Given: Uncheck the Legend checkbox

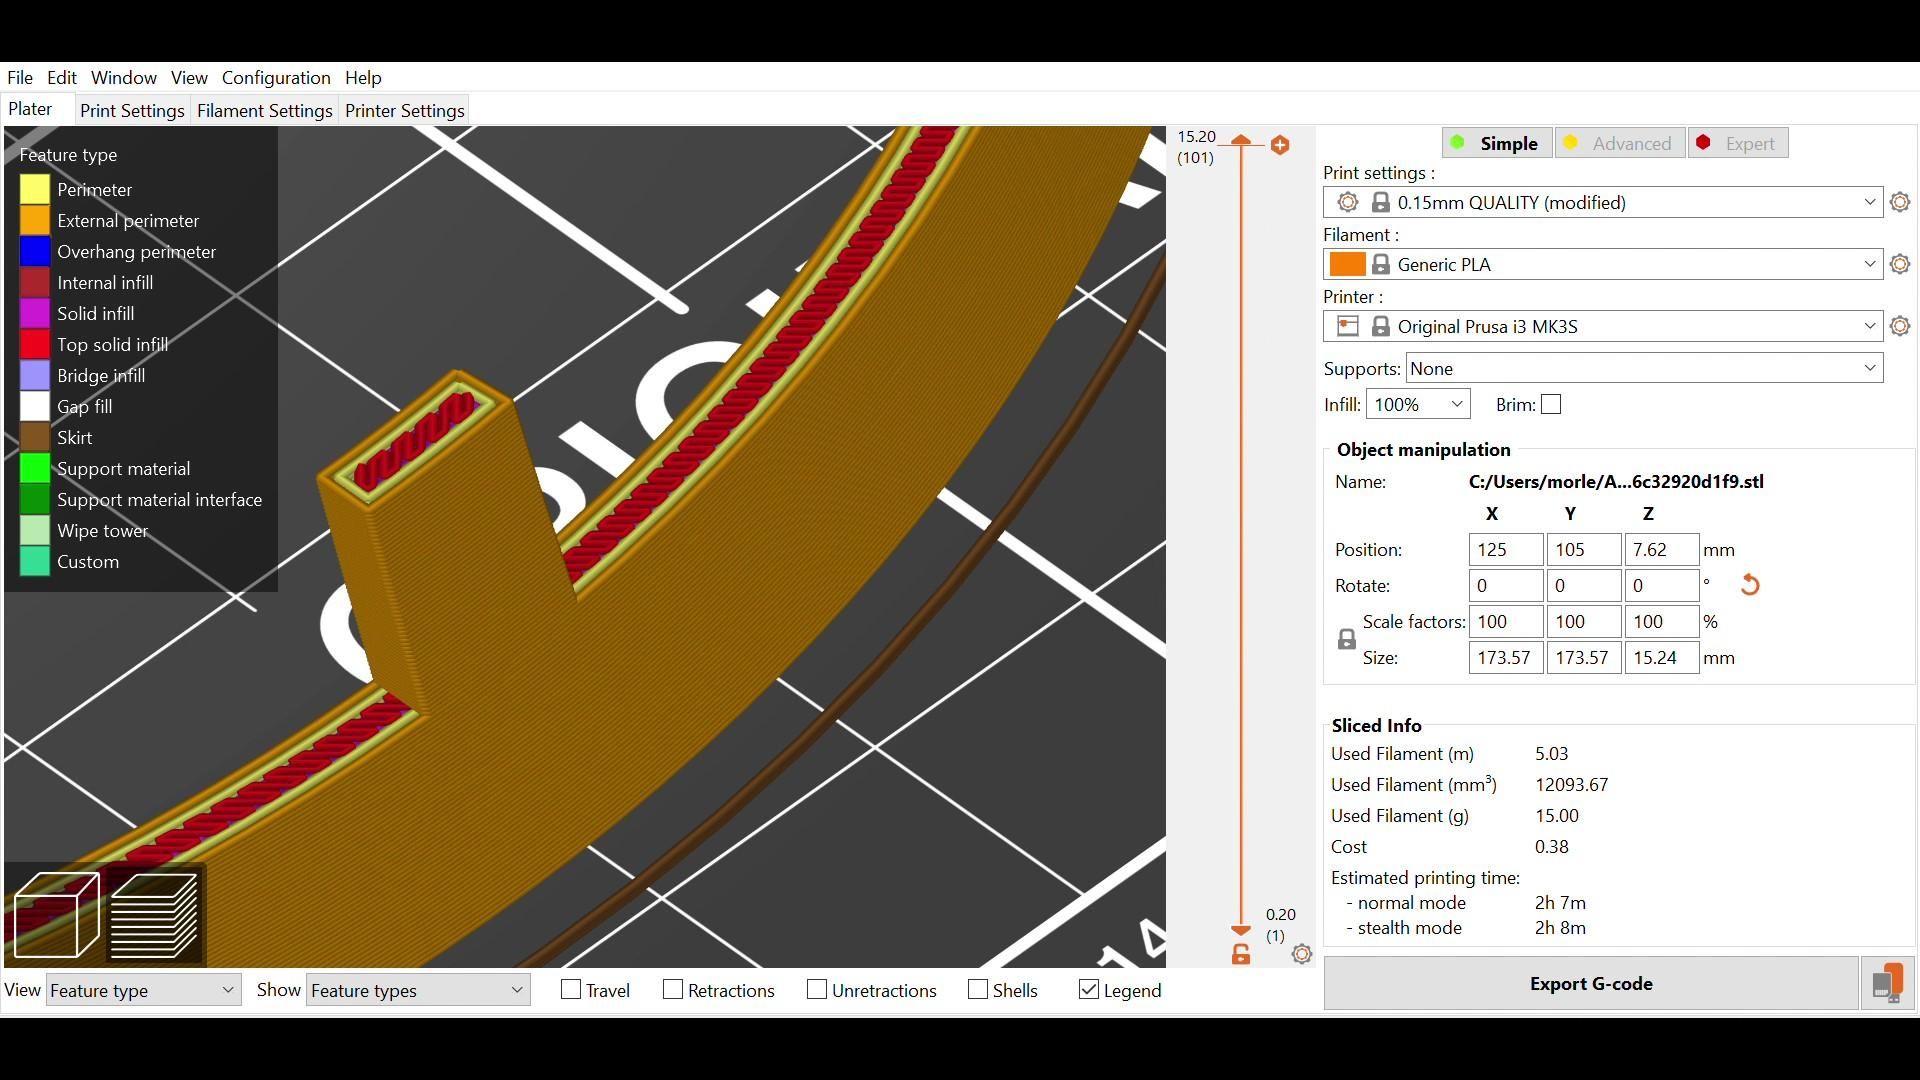Looking at the screenshot, I should (1089, 990).
